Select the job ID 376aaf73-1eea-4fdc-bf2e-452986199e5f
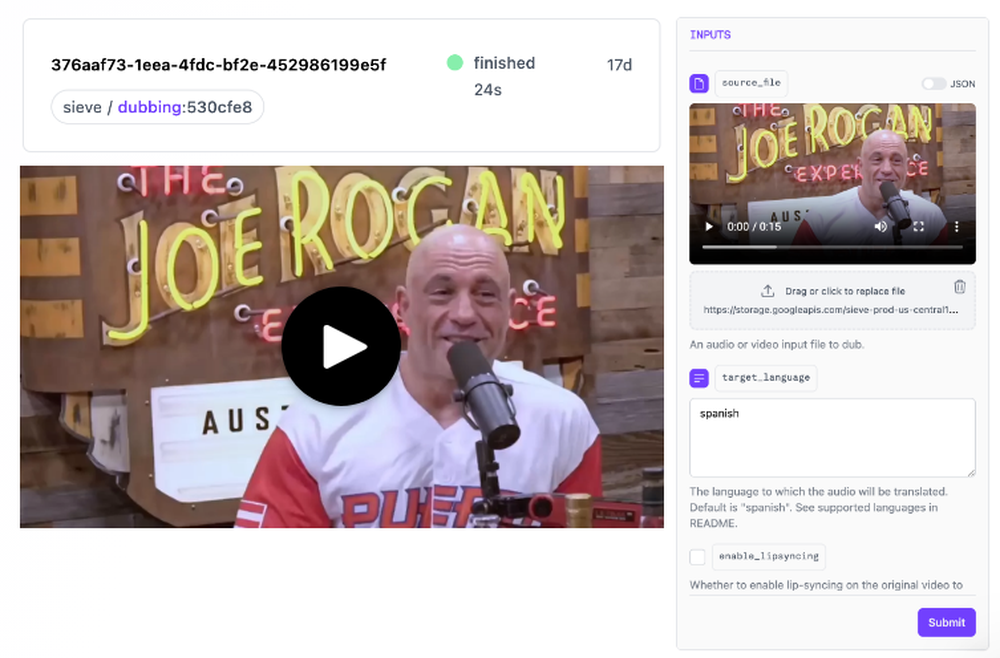The width and height of the screenshot is (1000, 658). [219, 65]
